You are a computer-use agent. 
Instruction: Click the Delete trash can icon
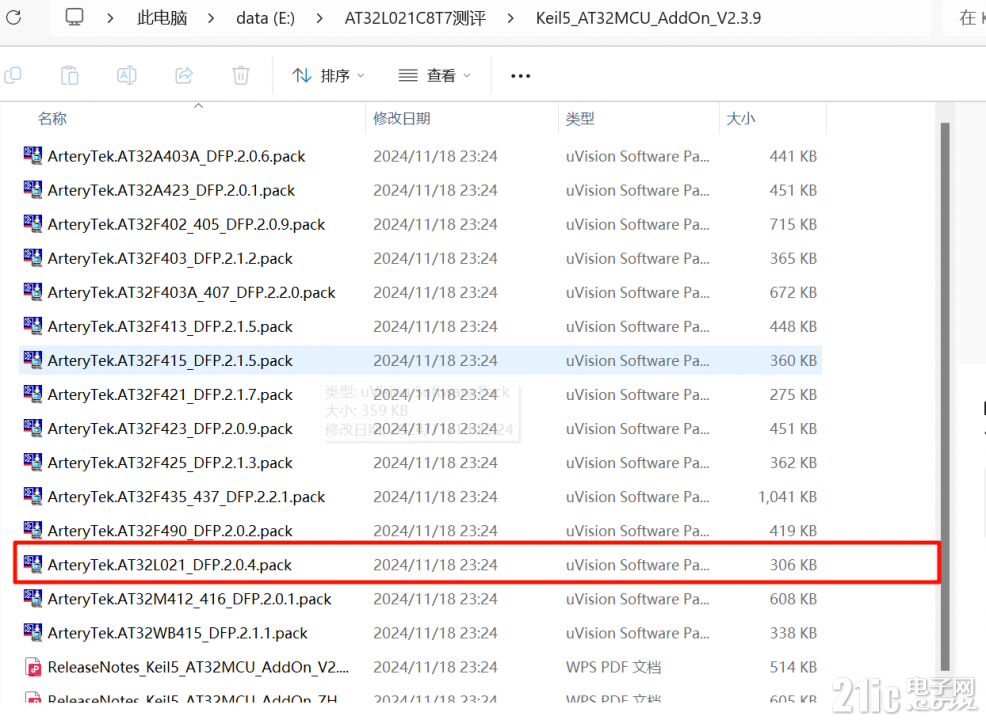[x=241, y=75]
